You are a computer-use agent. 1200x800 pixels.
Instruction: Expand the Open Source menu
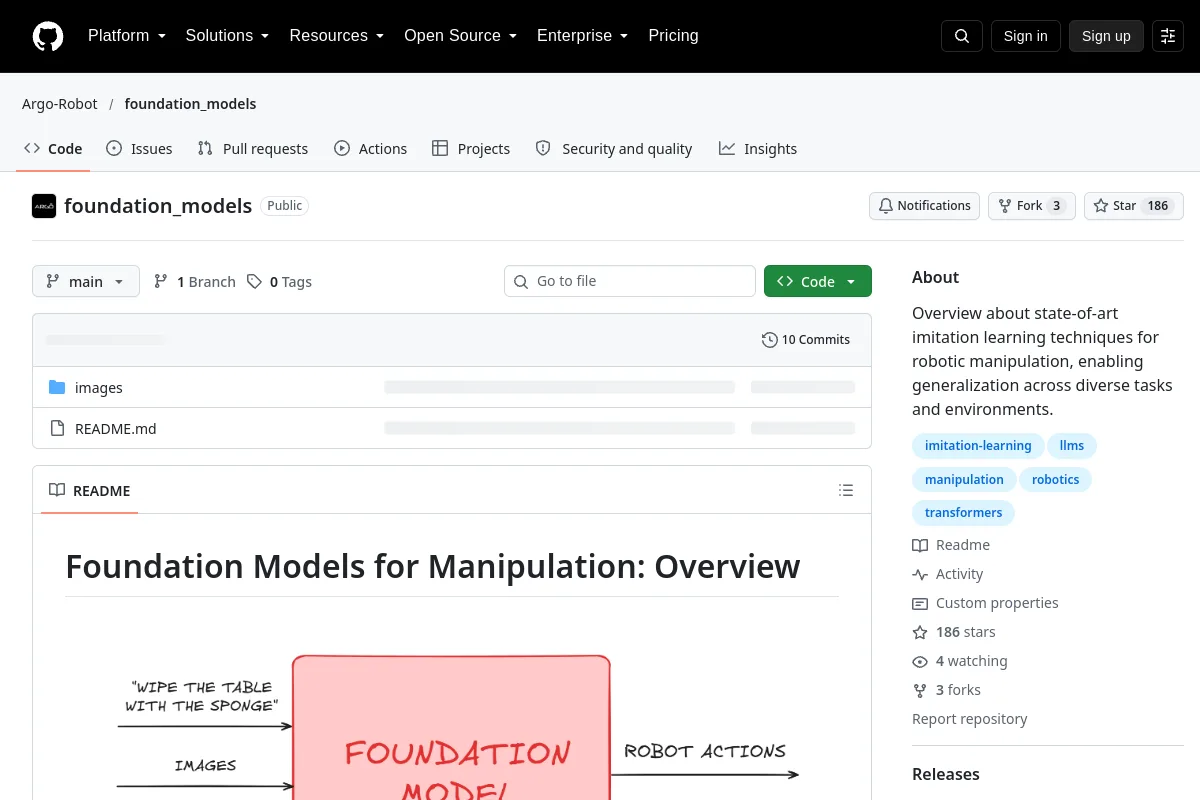460,36
